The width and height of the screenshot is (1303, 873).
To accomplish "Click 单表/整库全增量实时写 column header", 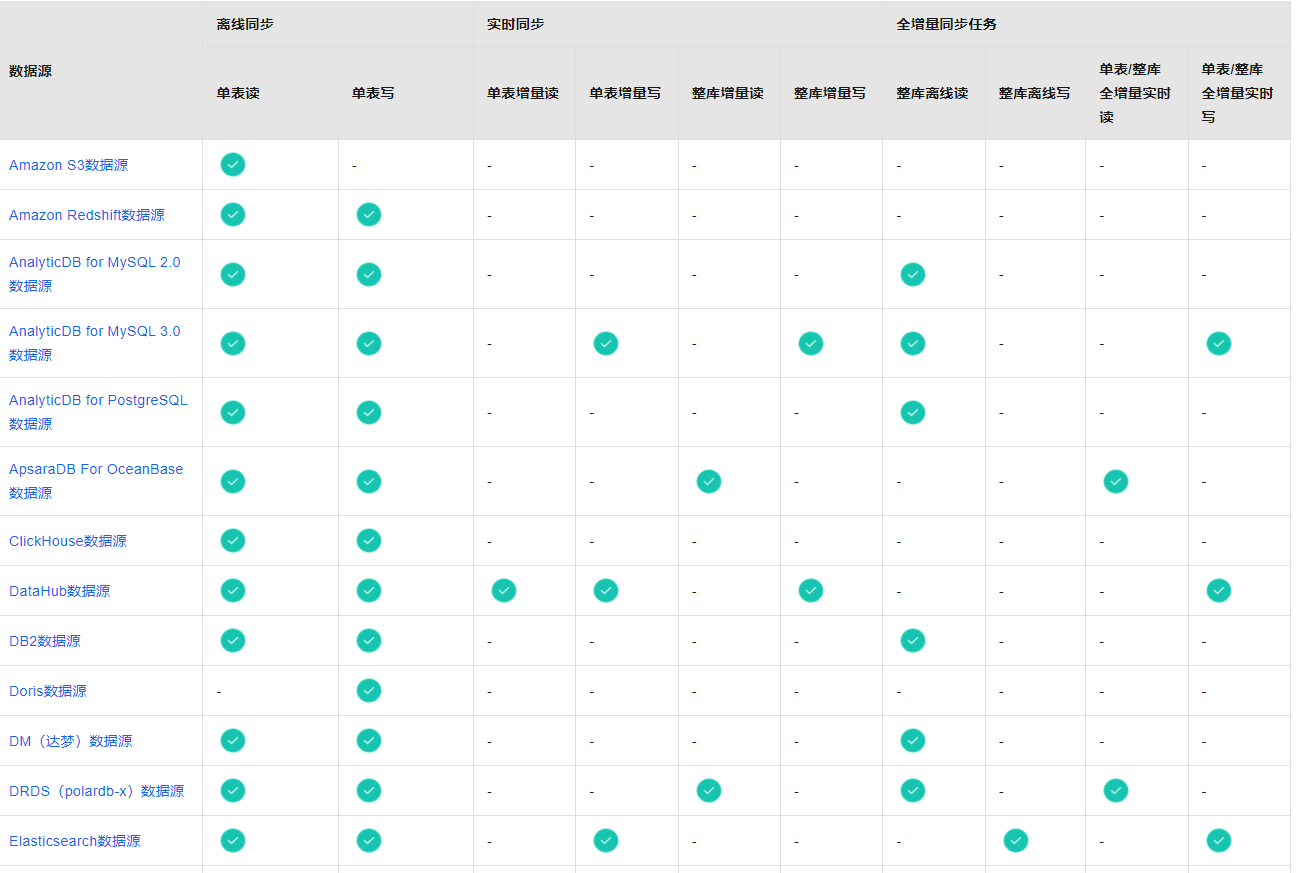I will [x=1238, y=93].
